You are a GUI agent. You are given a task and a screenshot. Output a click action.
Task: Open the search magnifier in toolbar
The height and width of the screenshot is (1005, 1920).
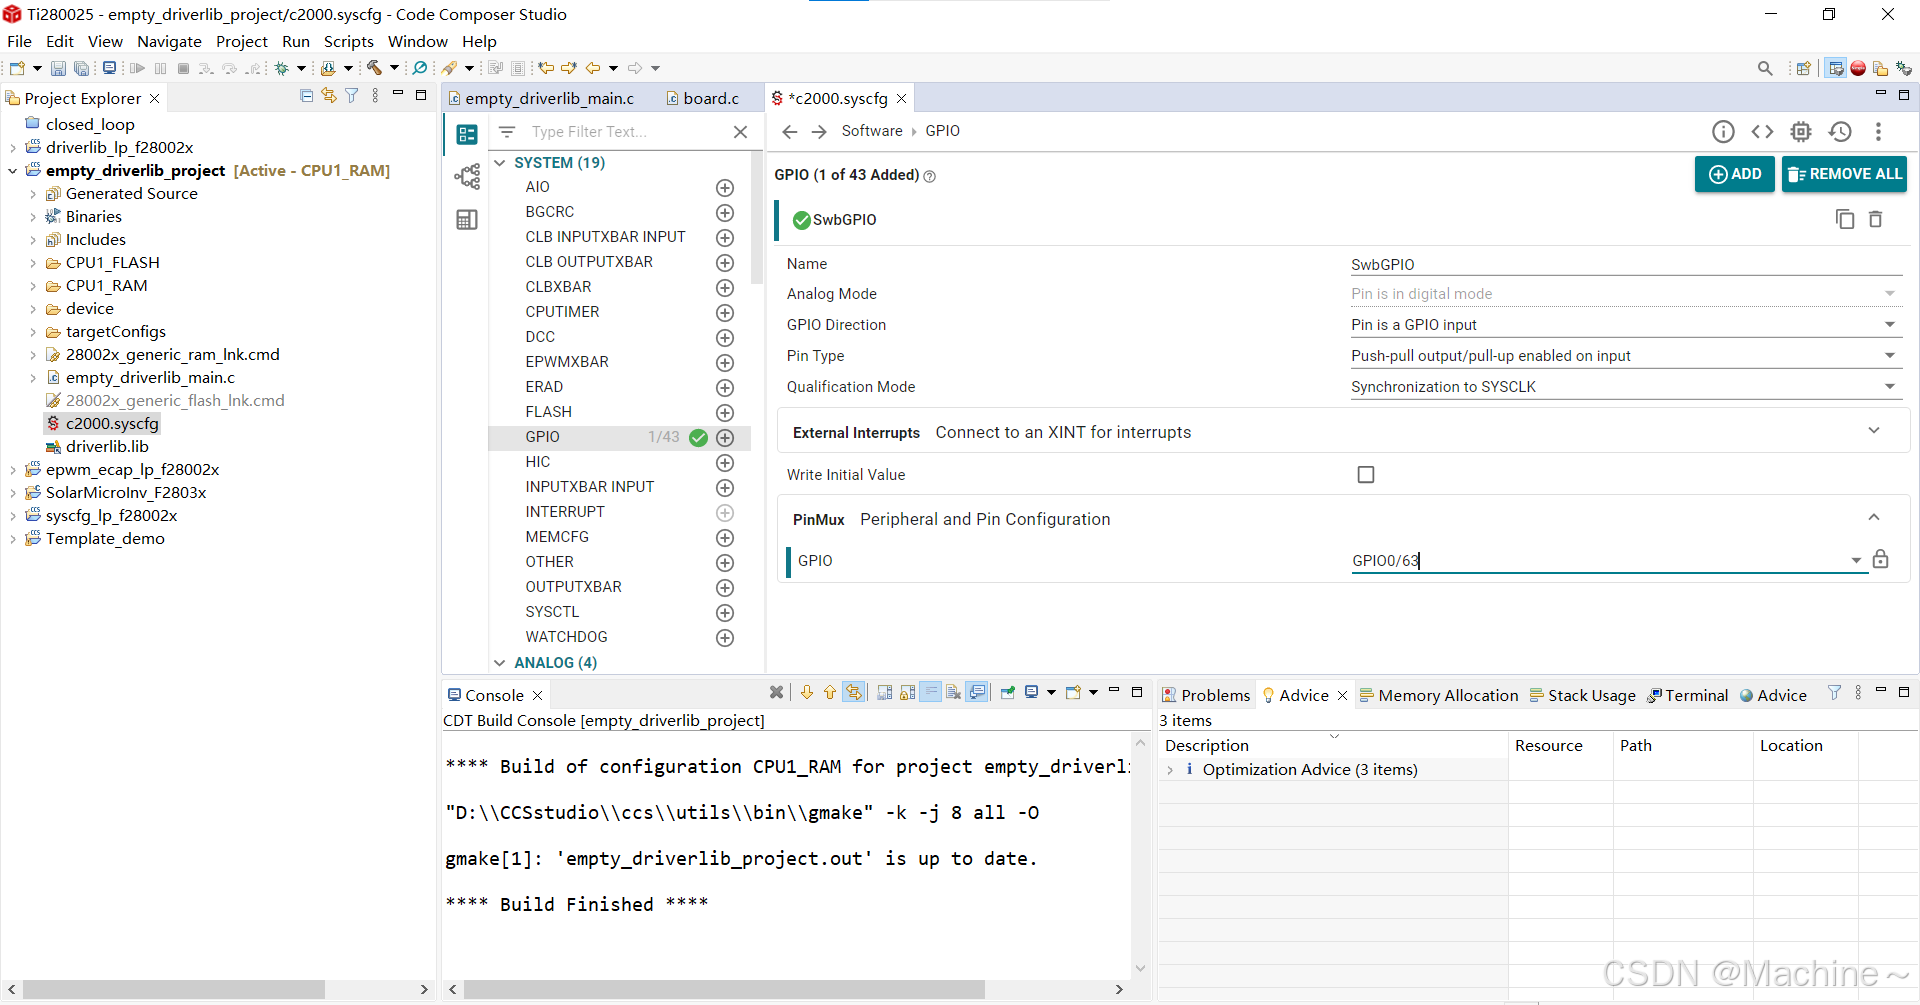click(x=1765, y=68)
